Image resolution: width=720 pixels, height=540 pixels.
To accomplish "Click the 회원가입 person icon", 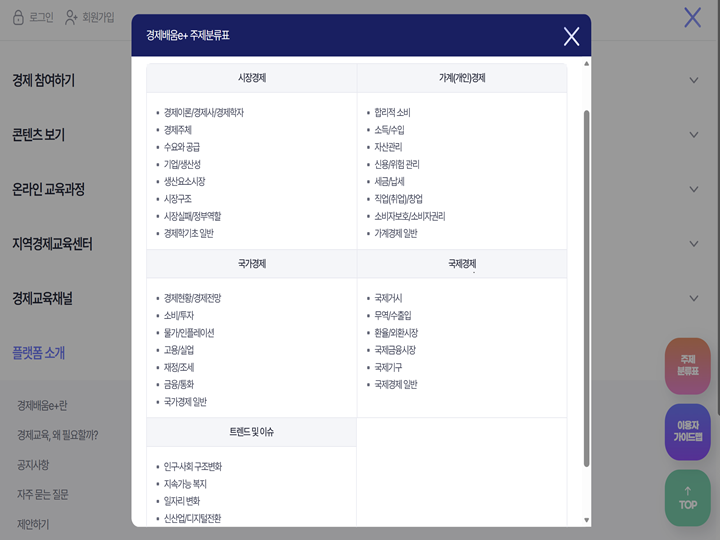I will click(x=71, y=17).
